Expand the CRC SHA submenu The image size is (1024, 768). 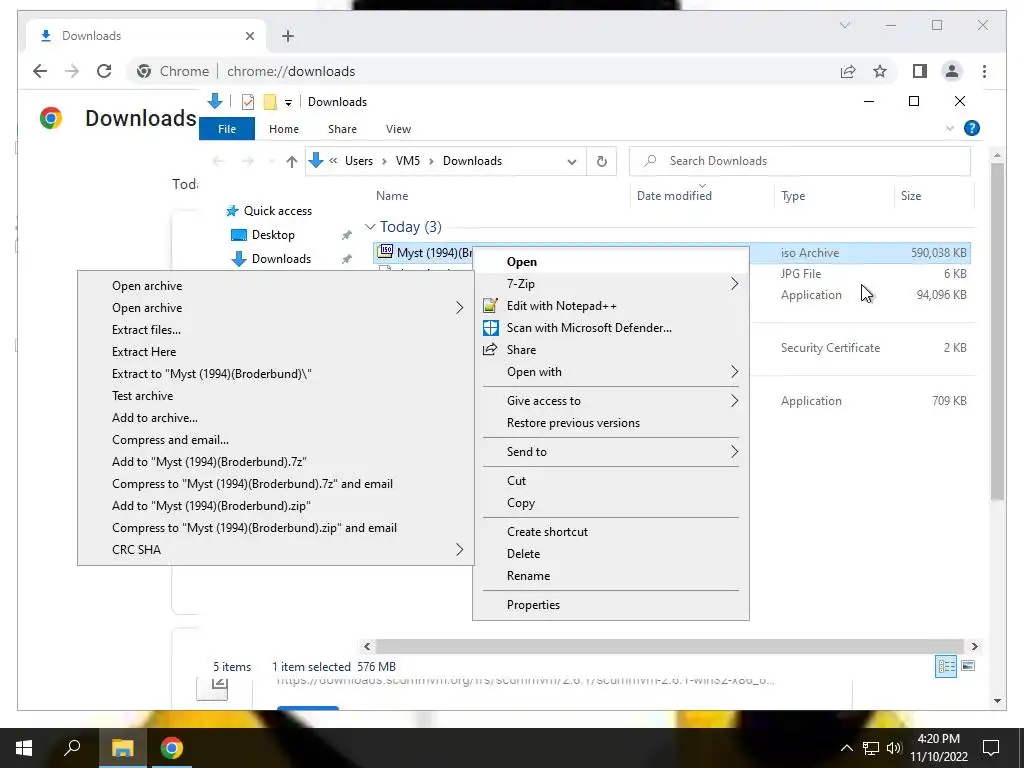point(276,550)
